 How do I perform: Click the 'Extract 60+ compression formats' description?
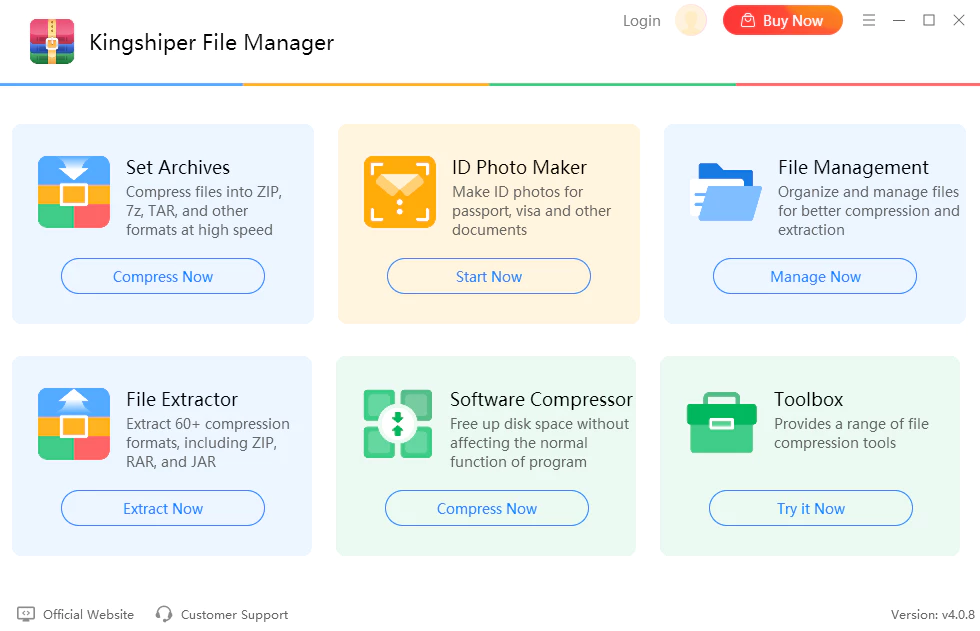208,442
